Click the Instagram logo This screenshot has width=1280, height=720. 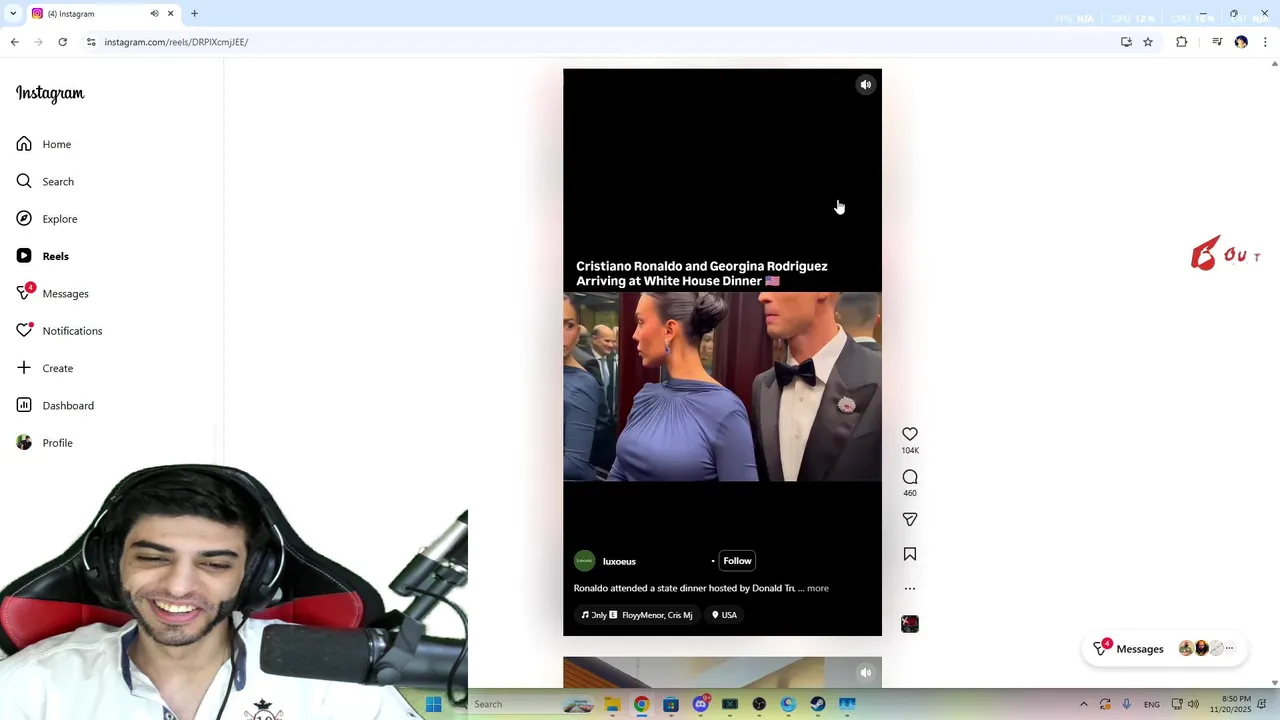[x=50, y=93]
